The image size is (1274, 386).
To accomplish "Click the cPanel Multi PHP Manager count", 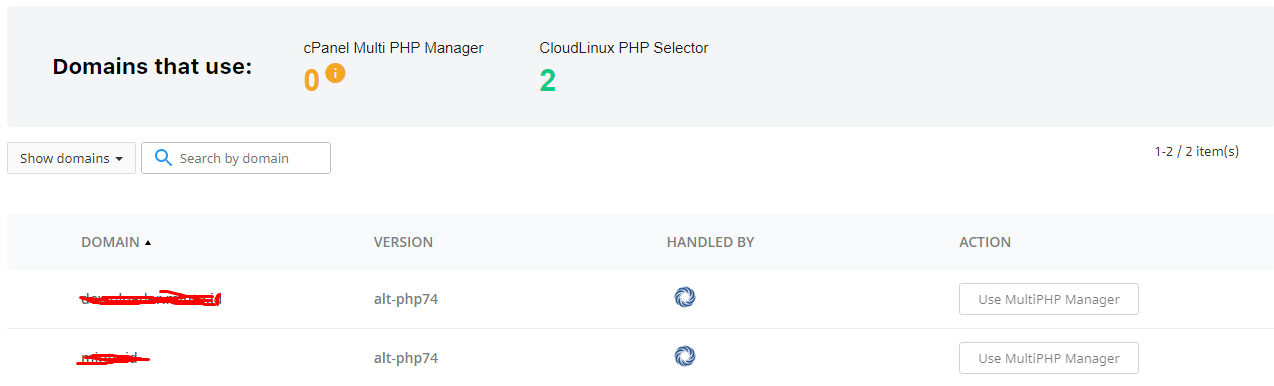I will pyautogui.click(x=312, y=80).
